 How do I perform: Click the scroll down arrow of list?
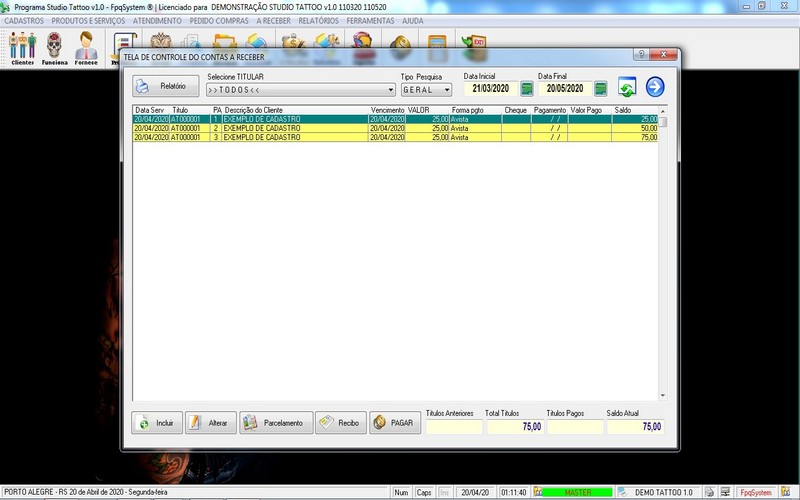(x=663, y=395)
